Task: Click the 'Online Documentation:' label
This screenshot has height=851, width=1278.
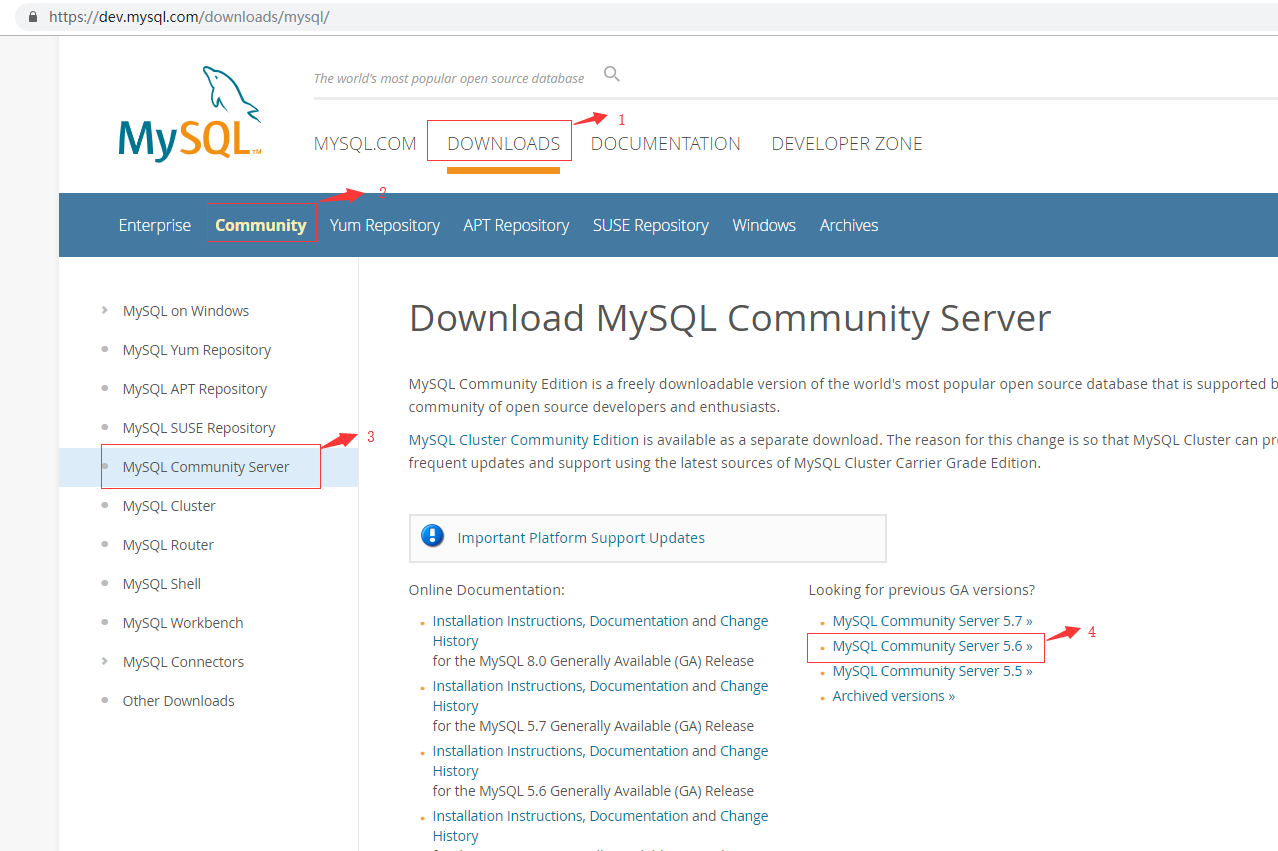Action: click(487, 590)
